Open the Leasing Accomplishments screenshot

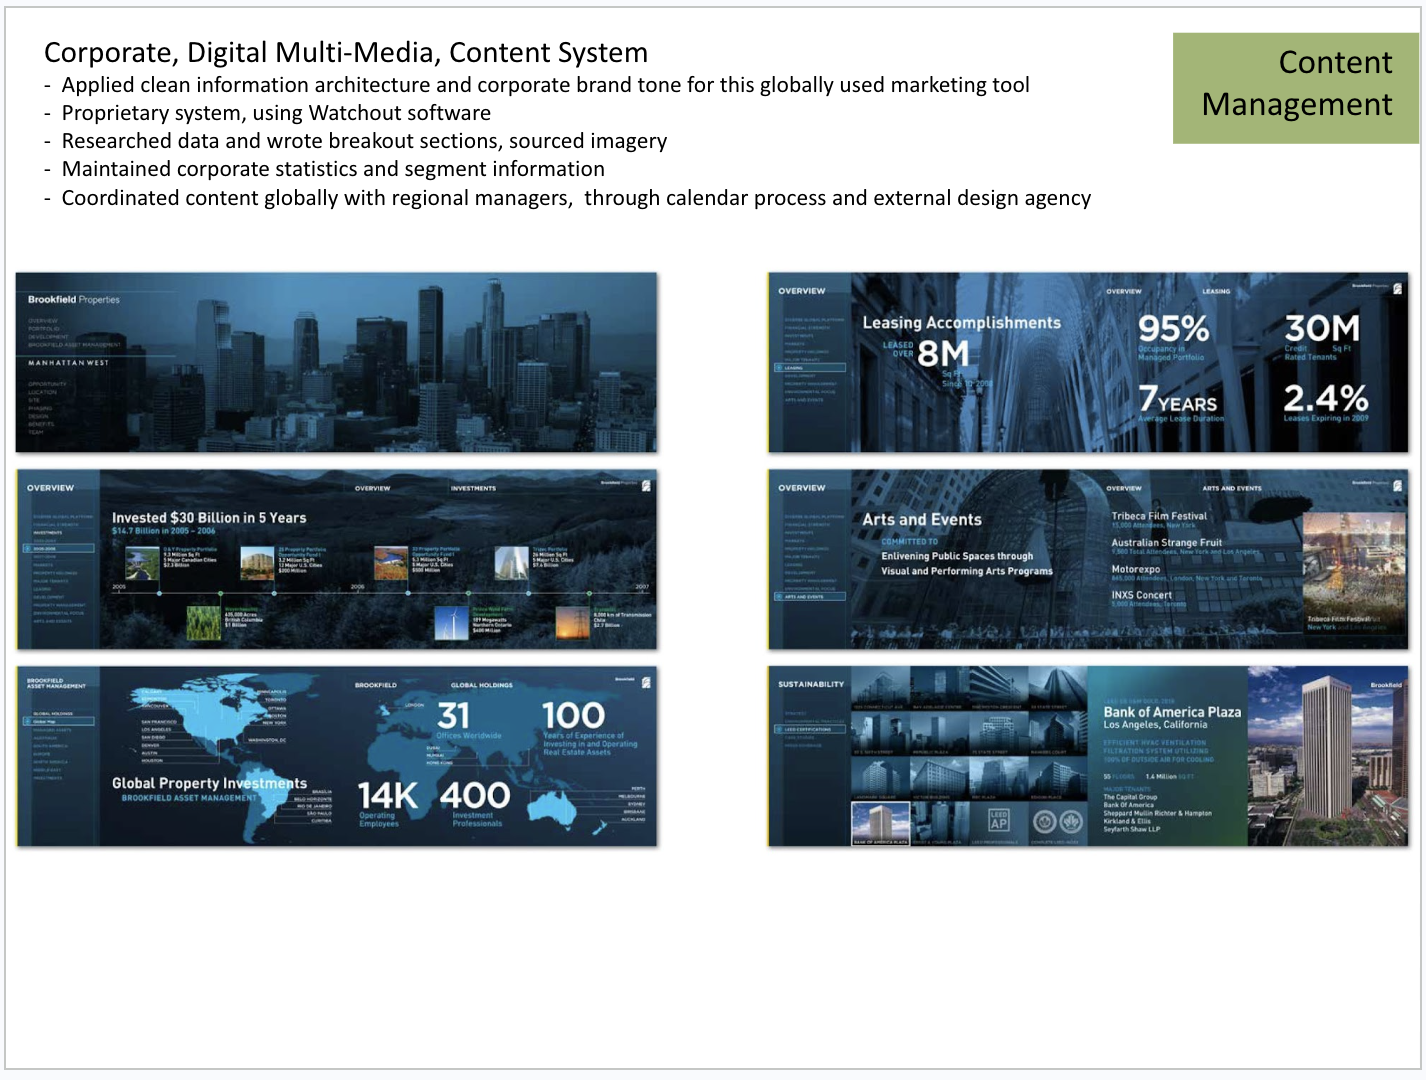pos(1088,362)
